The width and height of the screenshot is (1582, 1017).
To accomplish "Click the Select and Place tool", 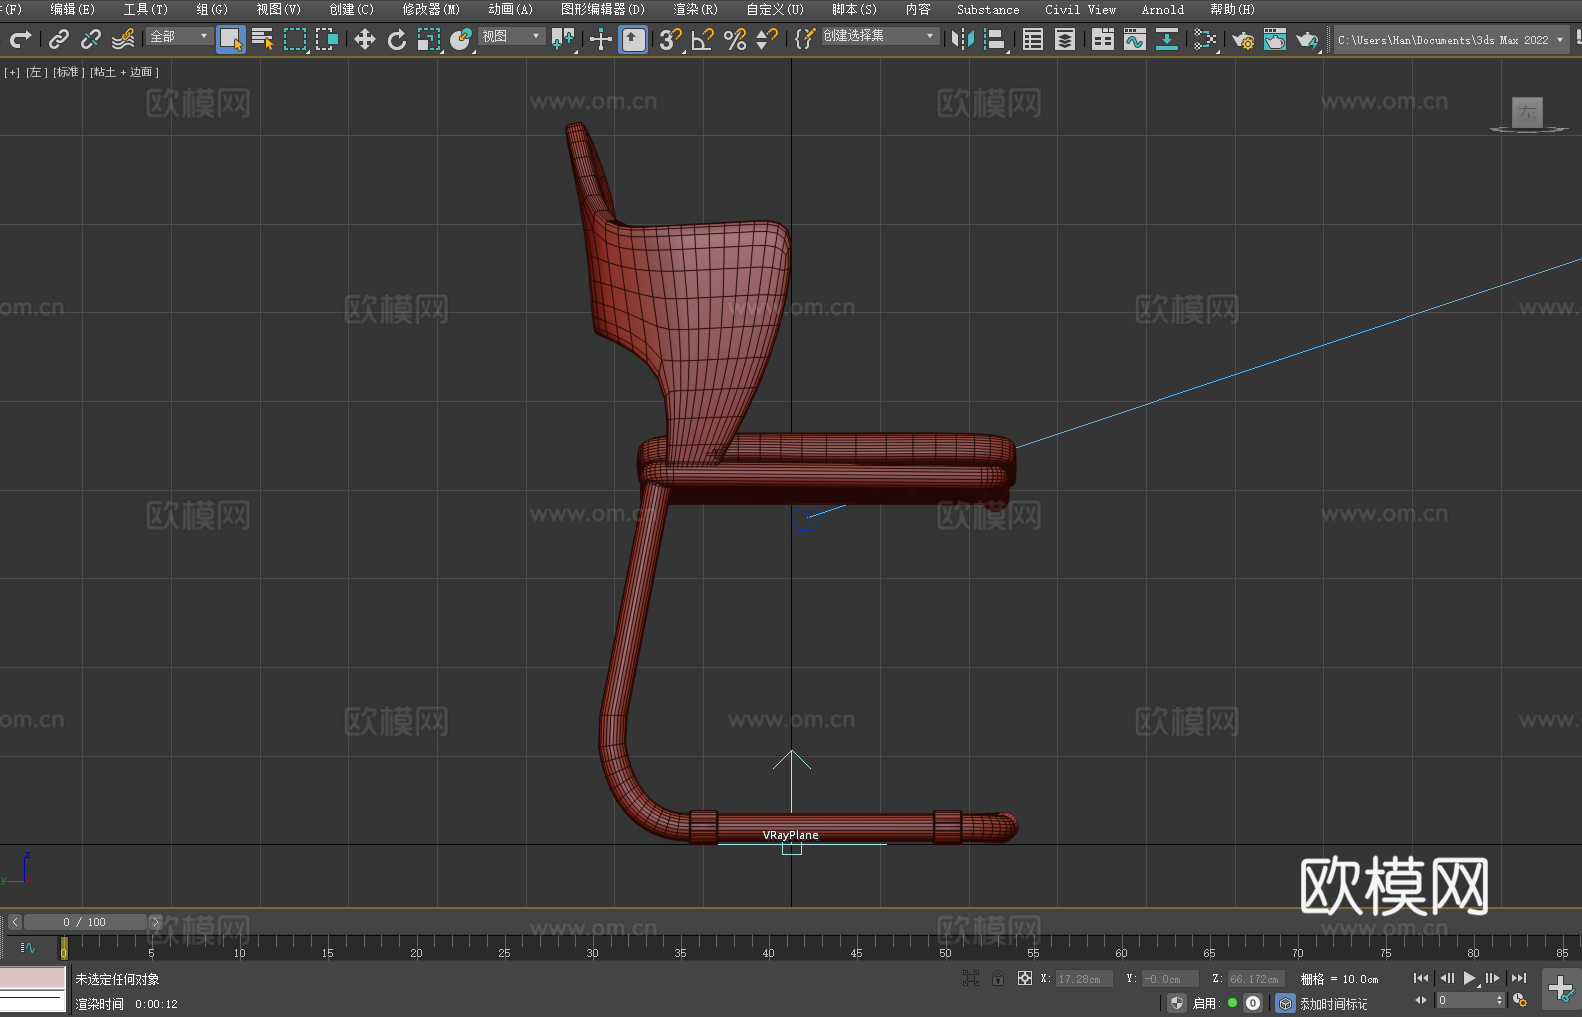I will pyautogui.click(x=461, y=39).
